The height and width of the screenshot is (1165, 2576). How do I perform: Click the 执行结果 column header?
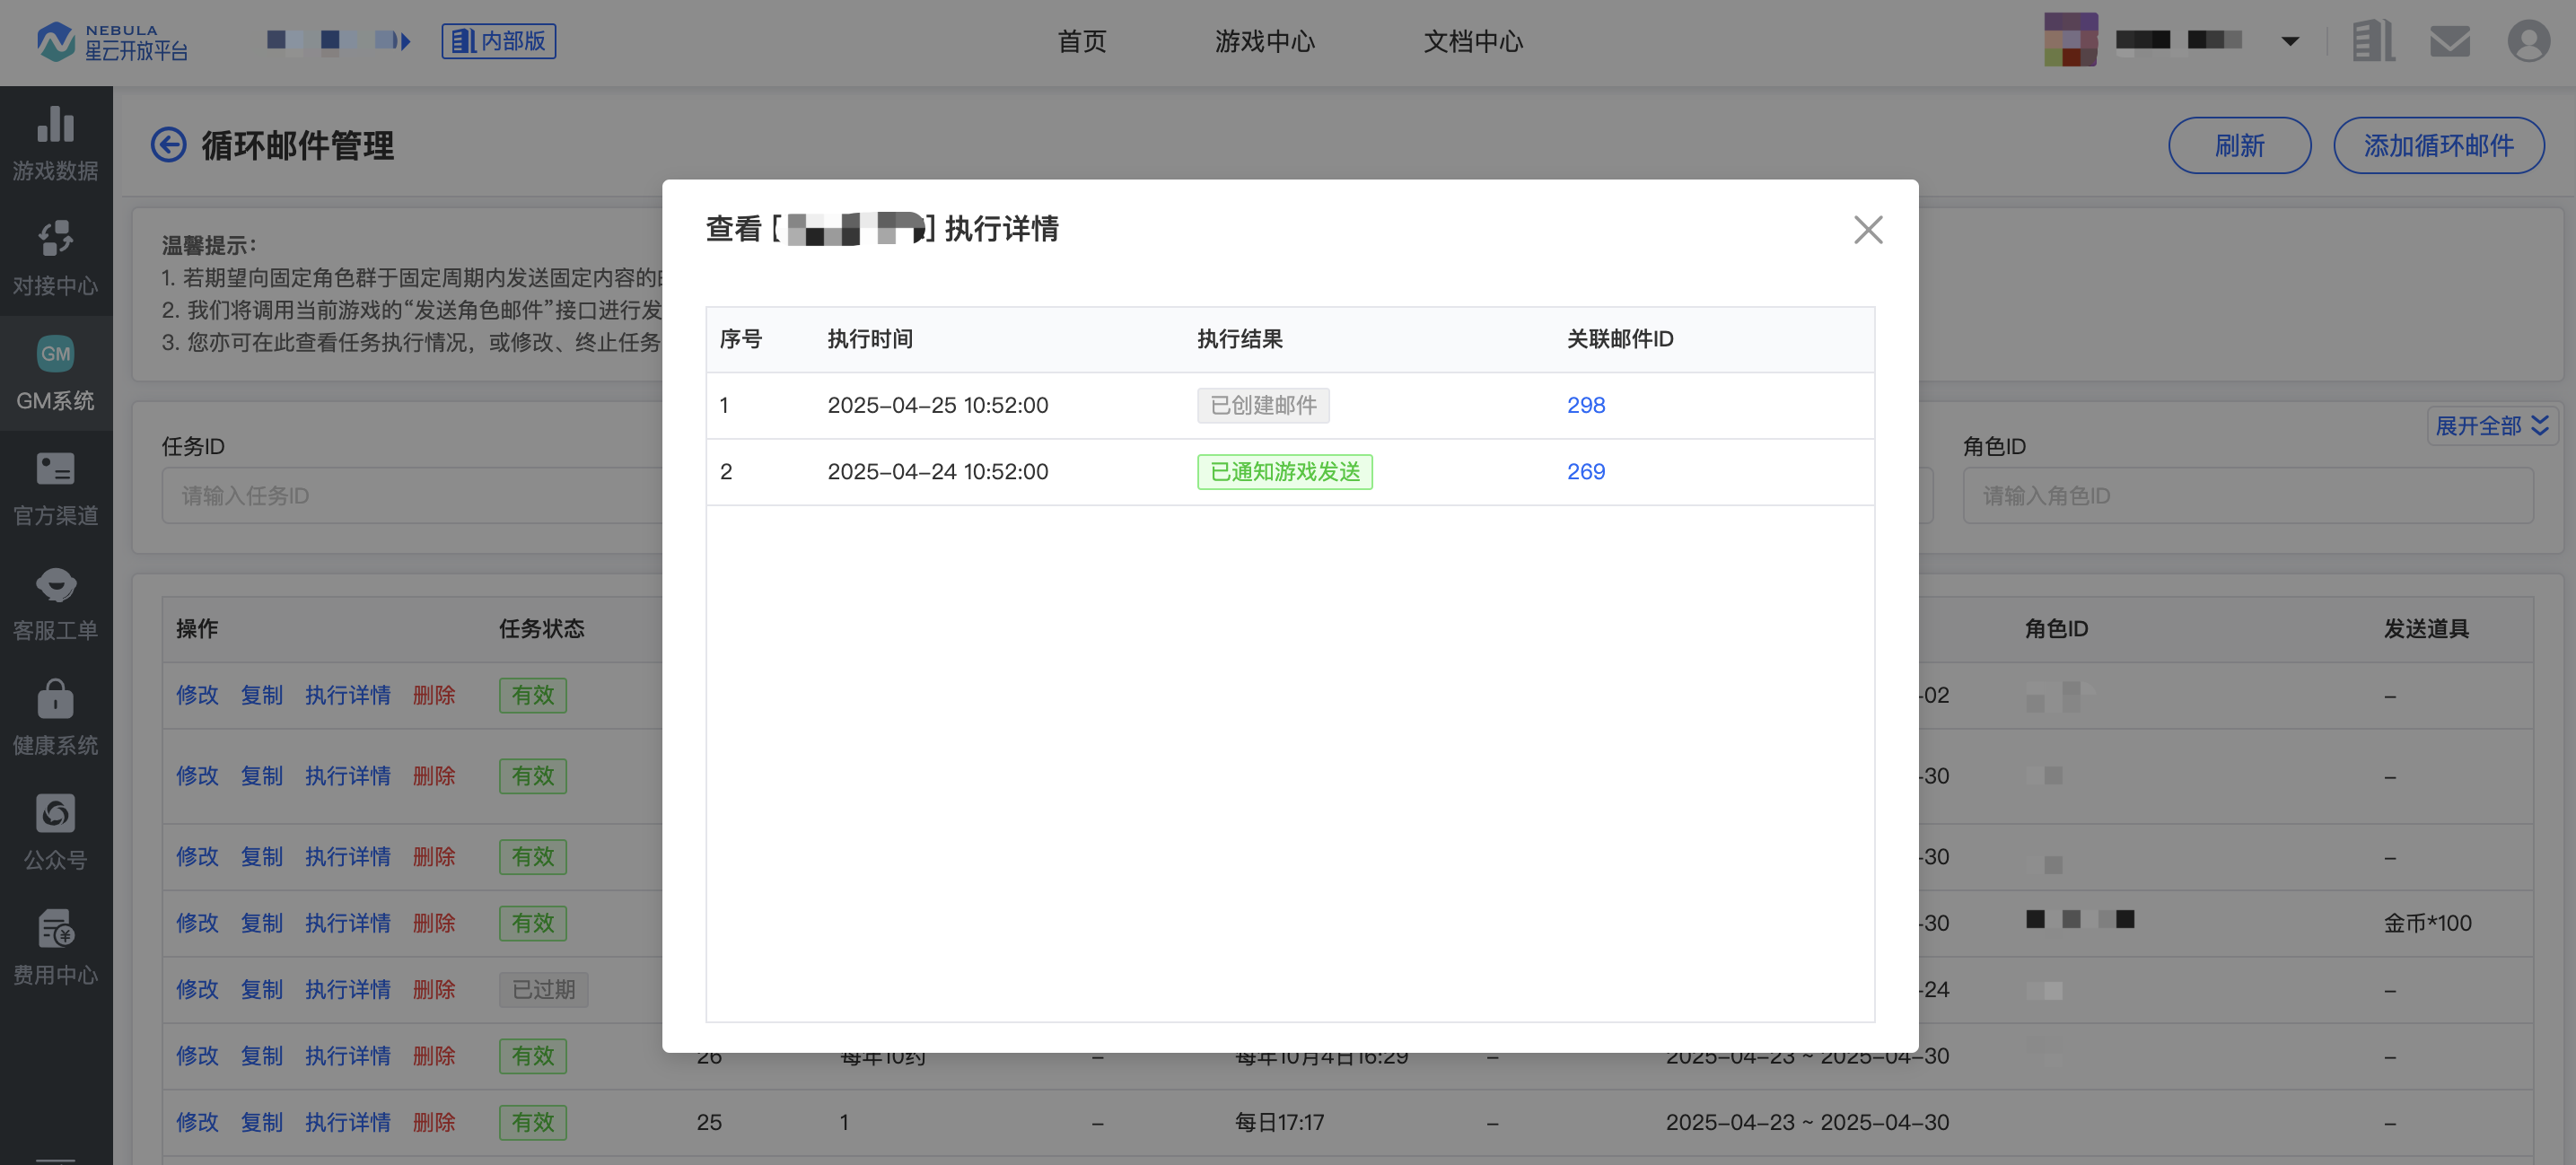click(1239, 339)
